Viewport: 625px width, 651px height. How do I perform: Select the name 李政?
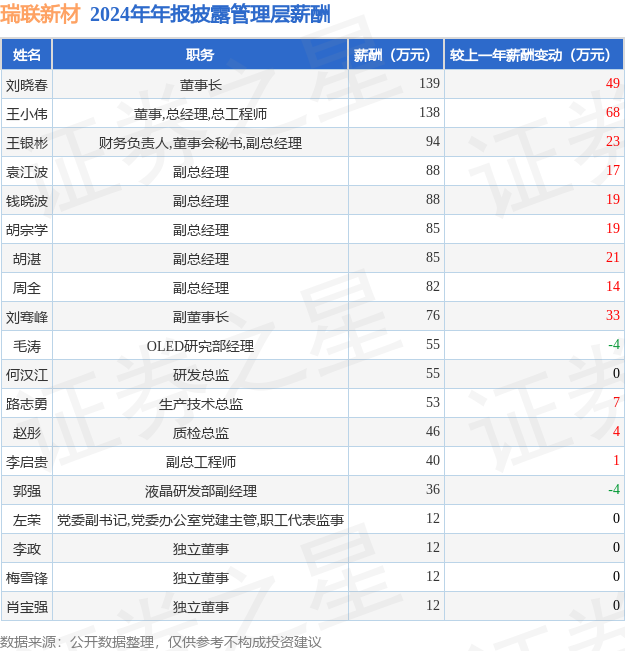pyautogui.click(x=27, y=549)
